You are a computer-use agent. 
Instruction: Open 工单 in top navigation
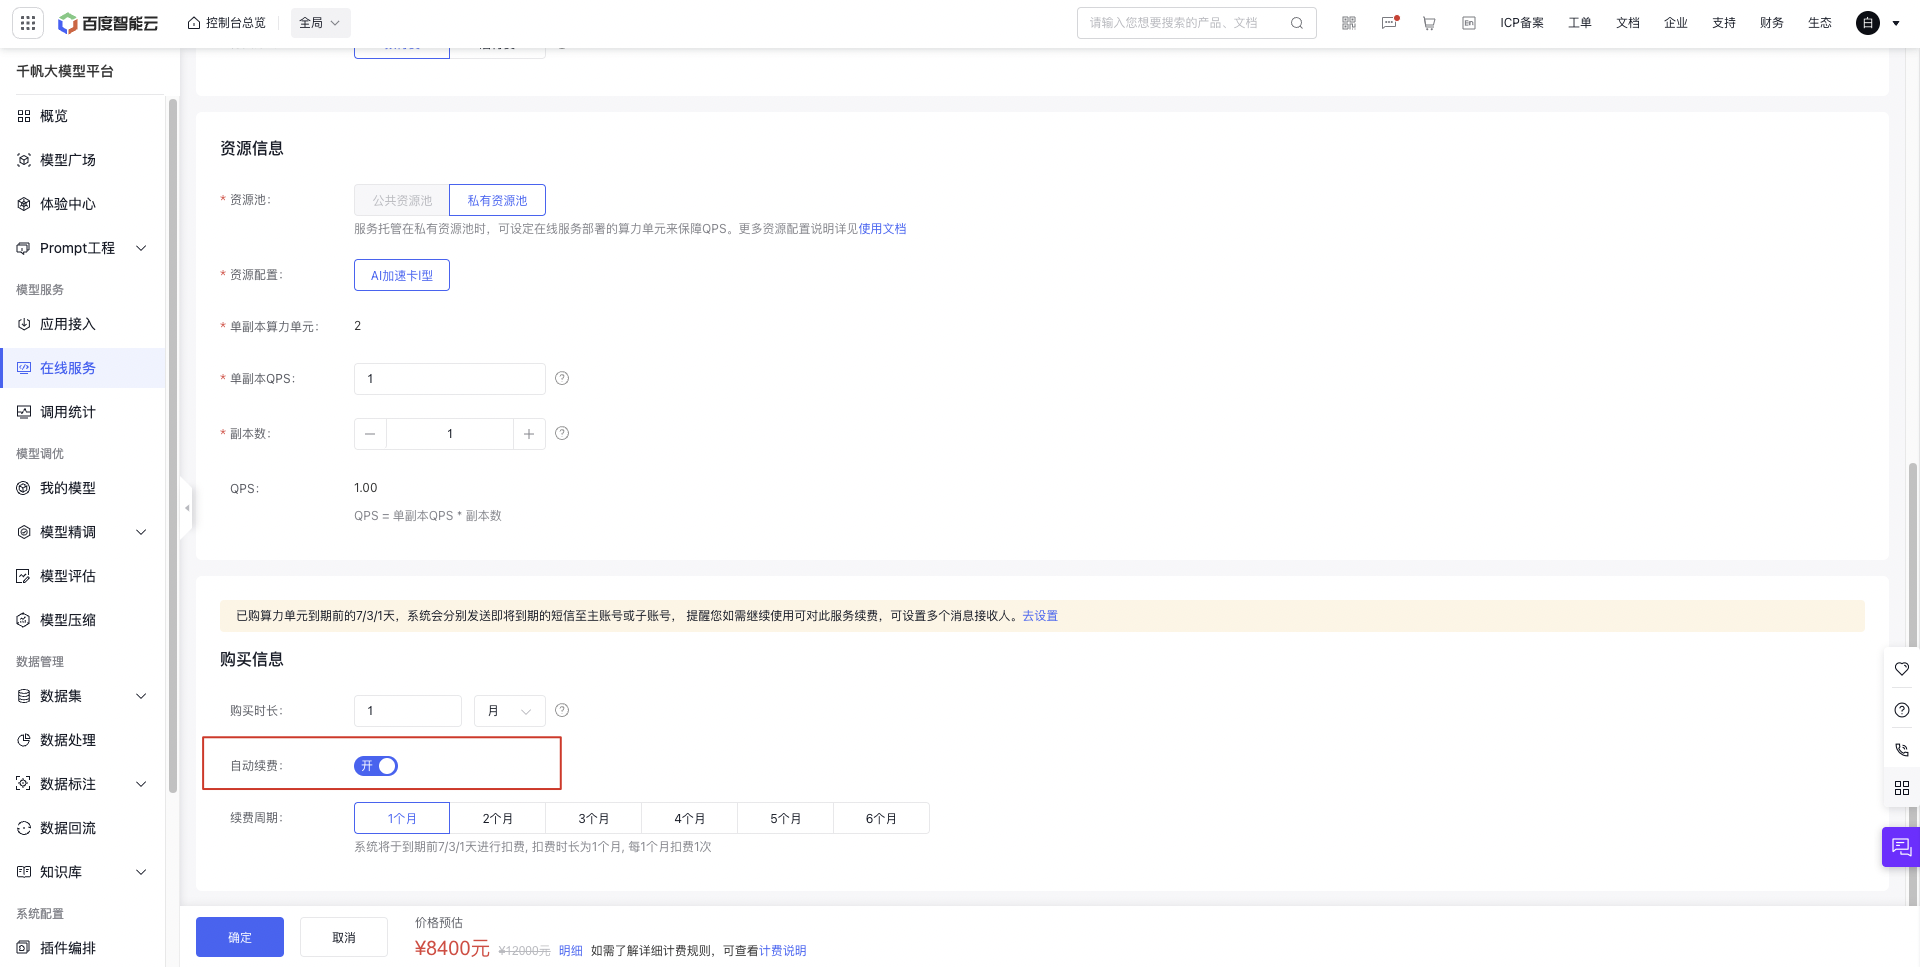point(1580,23)
